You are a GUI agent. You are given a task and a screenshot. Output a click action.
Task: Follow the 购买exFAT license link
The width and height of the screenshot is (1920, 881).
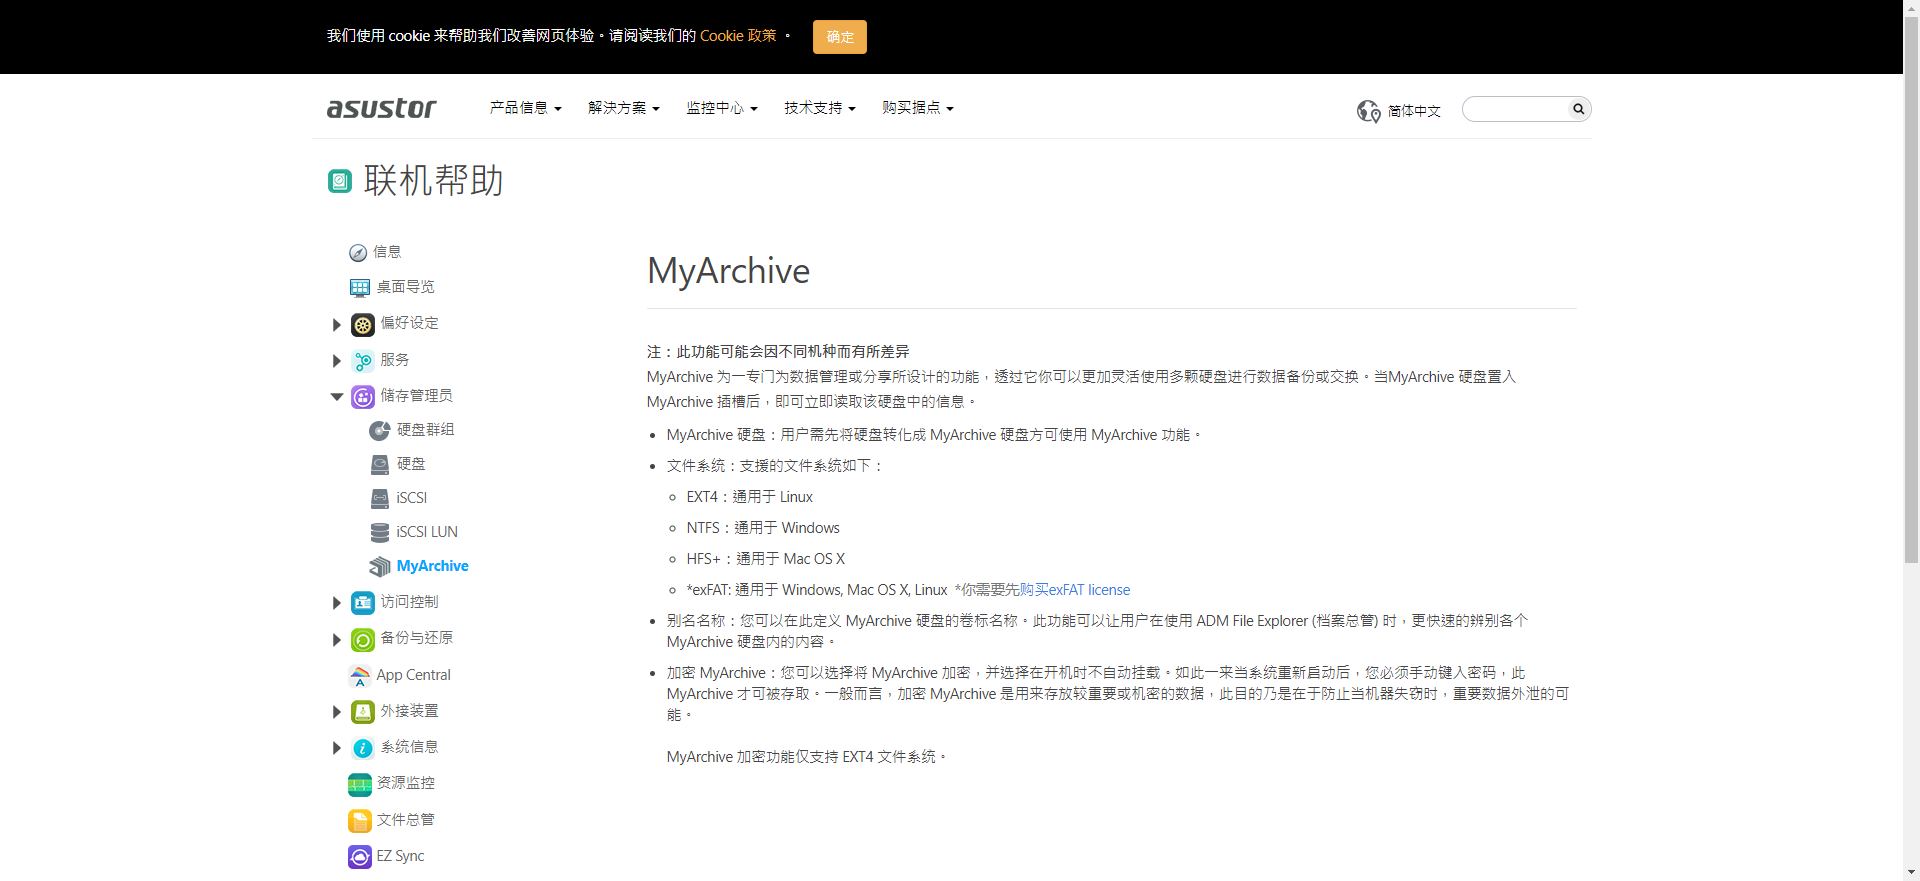(1075, 590)
